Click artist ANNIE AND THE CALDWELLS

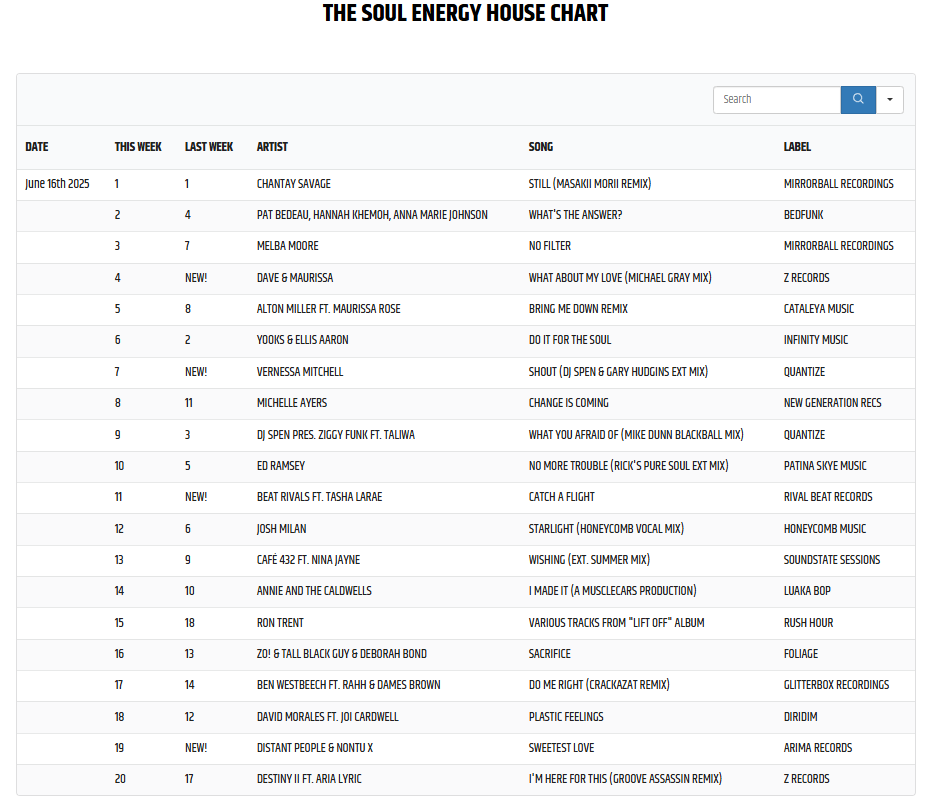314,591
